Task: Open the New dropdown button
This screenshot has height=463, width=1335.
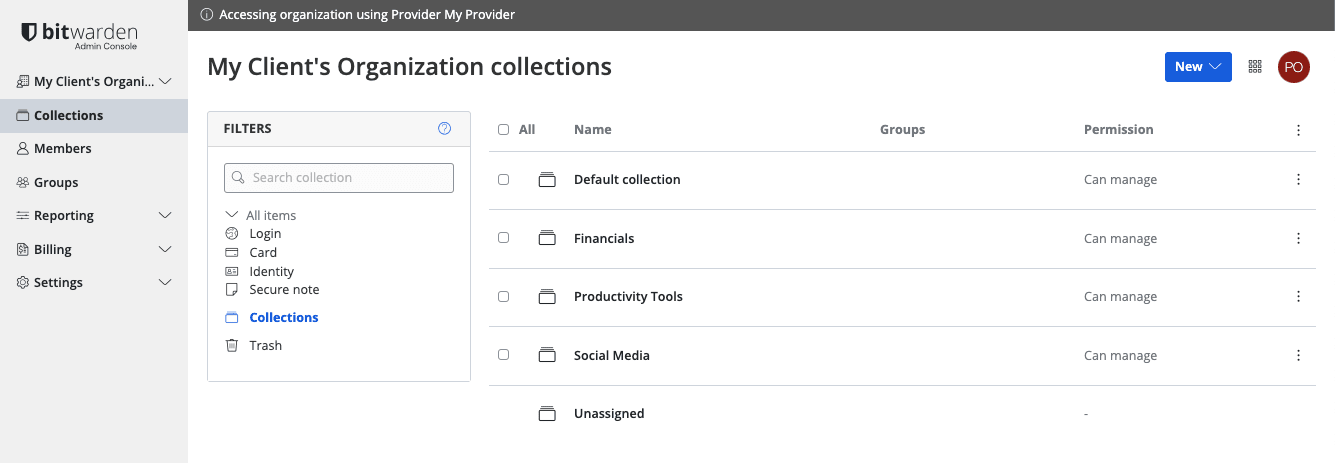Action: click(1198, 67)
